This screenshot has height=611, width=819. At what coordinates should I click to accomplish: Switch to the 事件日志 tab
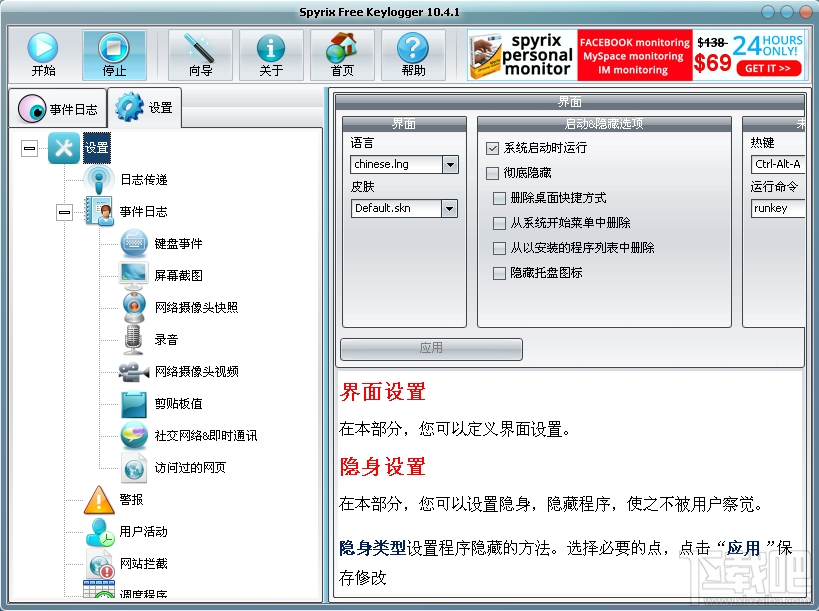coord(58,108)
